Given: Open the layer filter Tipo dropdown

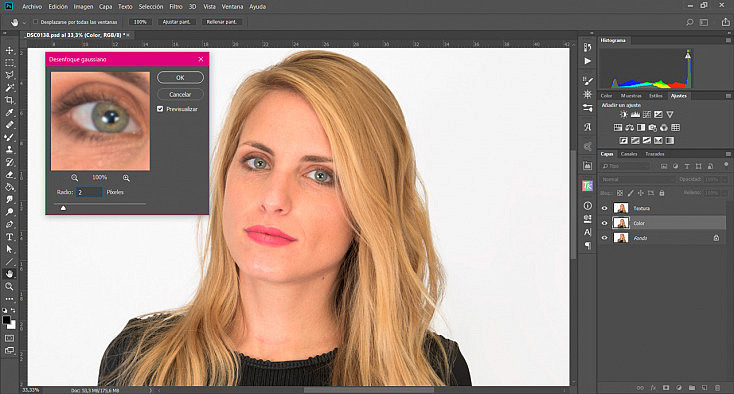Looking at the screenshot, I should click(x=625, y=166).
